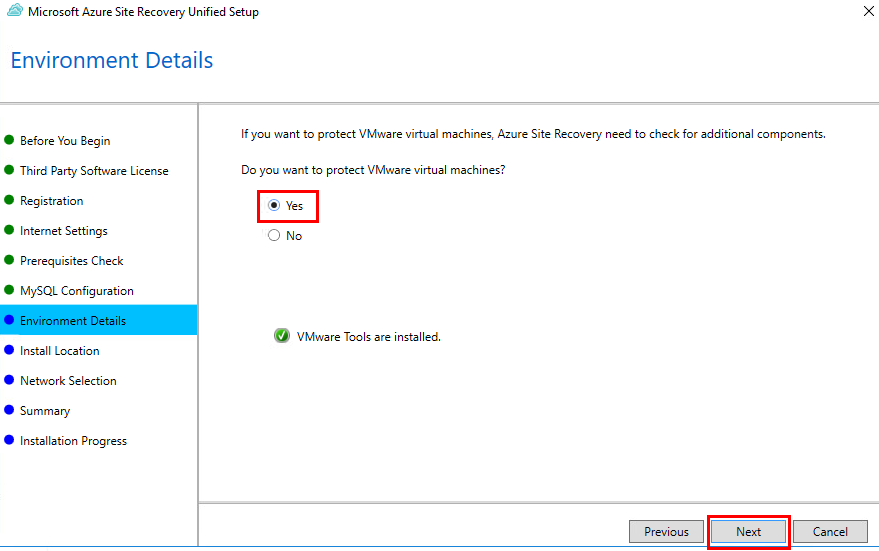The image size is (879, 551).
Task: Select the highlighted Environment Details step
Action: click(99, 320)
